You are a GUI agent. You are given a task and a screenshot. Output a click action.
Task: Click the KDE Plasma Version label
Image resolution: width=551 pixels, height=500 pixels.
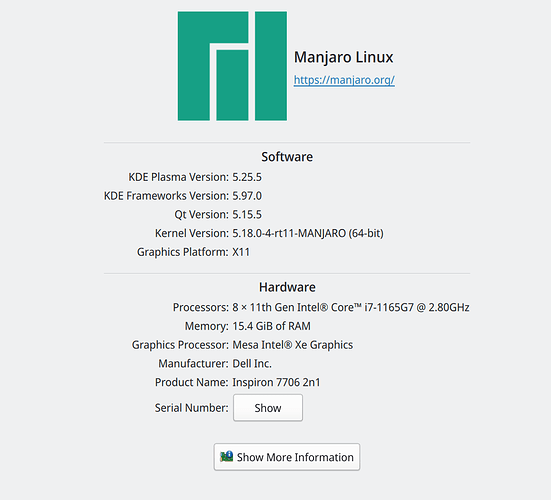point(179,177)
